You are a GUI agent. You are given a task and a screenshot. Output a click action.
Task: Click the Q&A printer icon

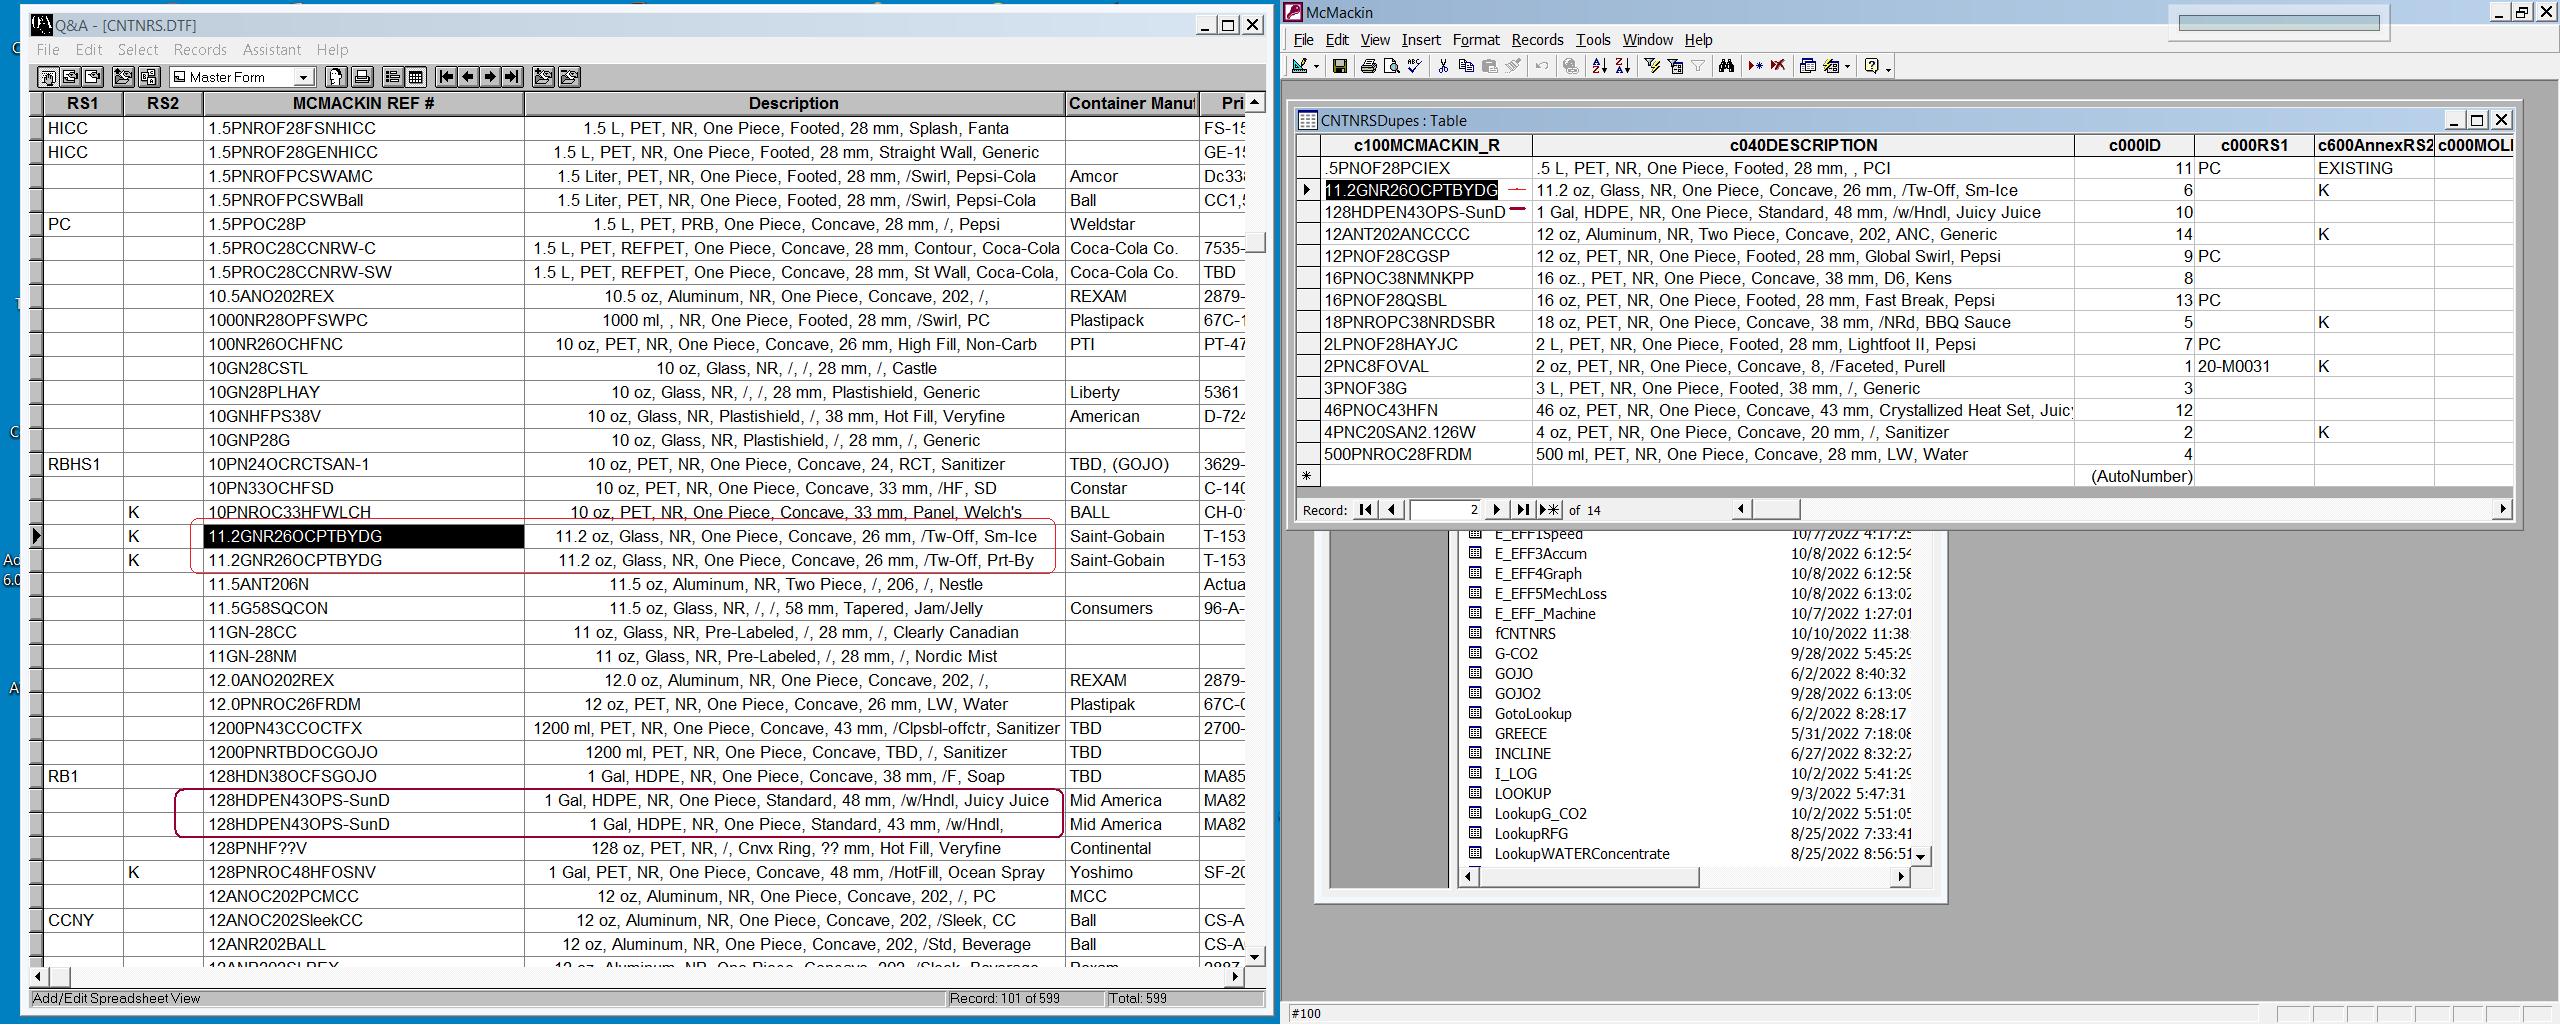click(x=362, y=77)
